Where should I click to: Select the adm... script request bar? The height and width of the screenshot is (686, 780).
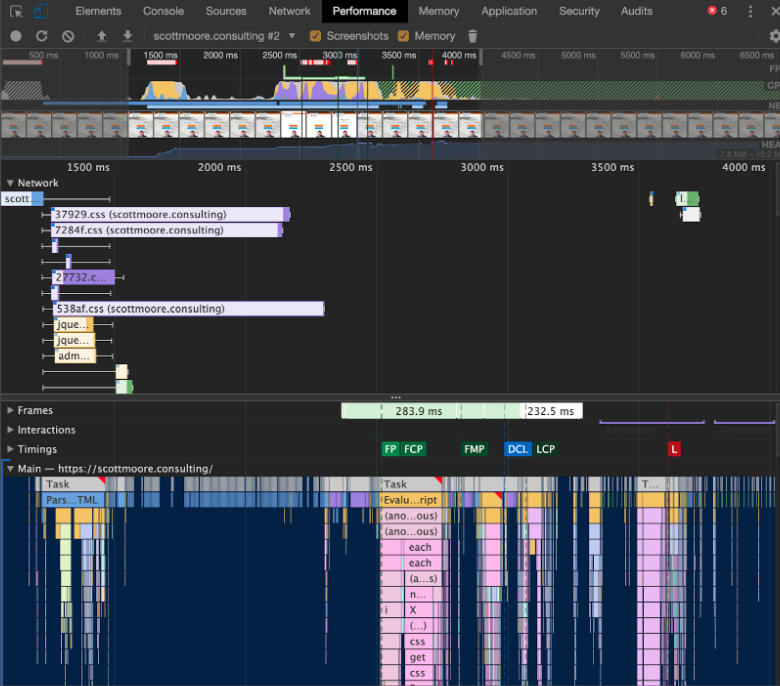[75, 356]
